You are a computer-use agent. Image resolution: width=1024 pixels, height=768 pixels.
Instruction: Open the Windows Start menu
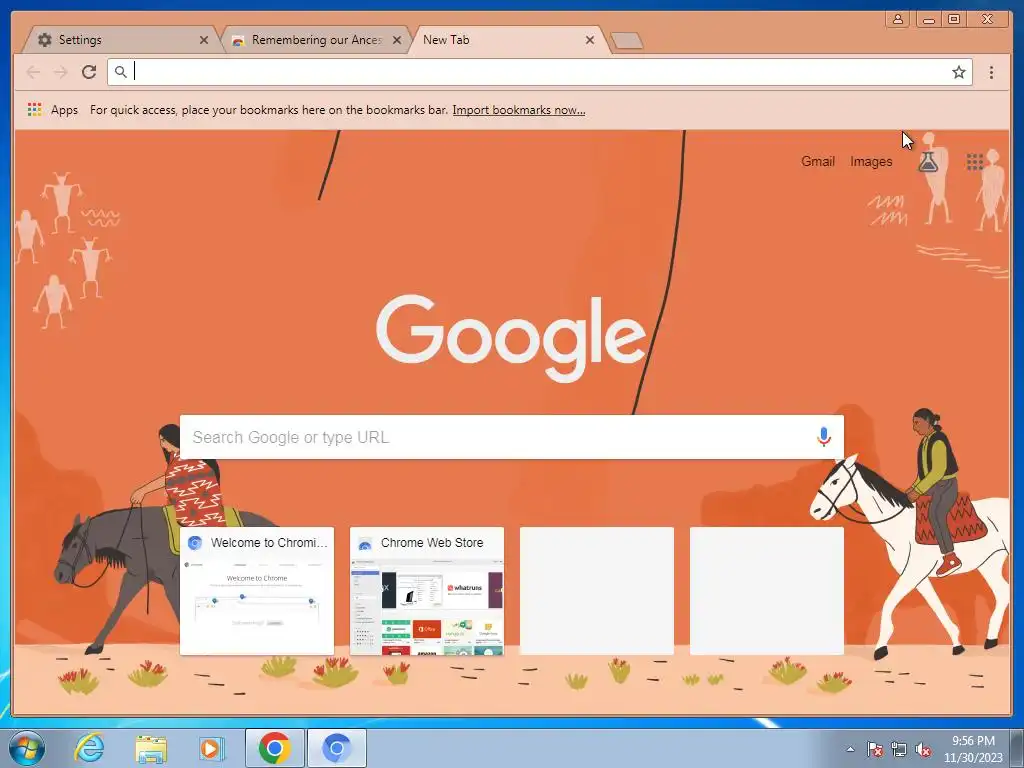click(x=27, y=748)
